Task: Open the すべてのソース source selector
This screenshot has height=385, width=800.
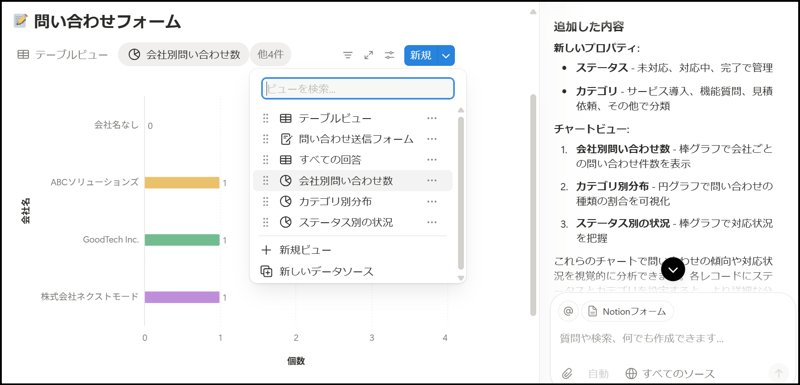Action: 670,373
